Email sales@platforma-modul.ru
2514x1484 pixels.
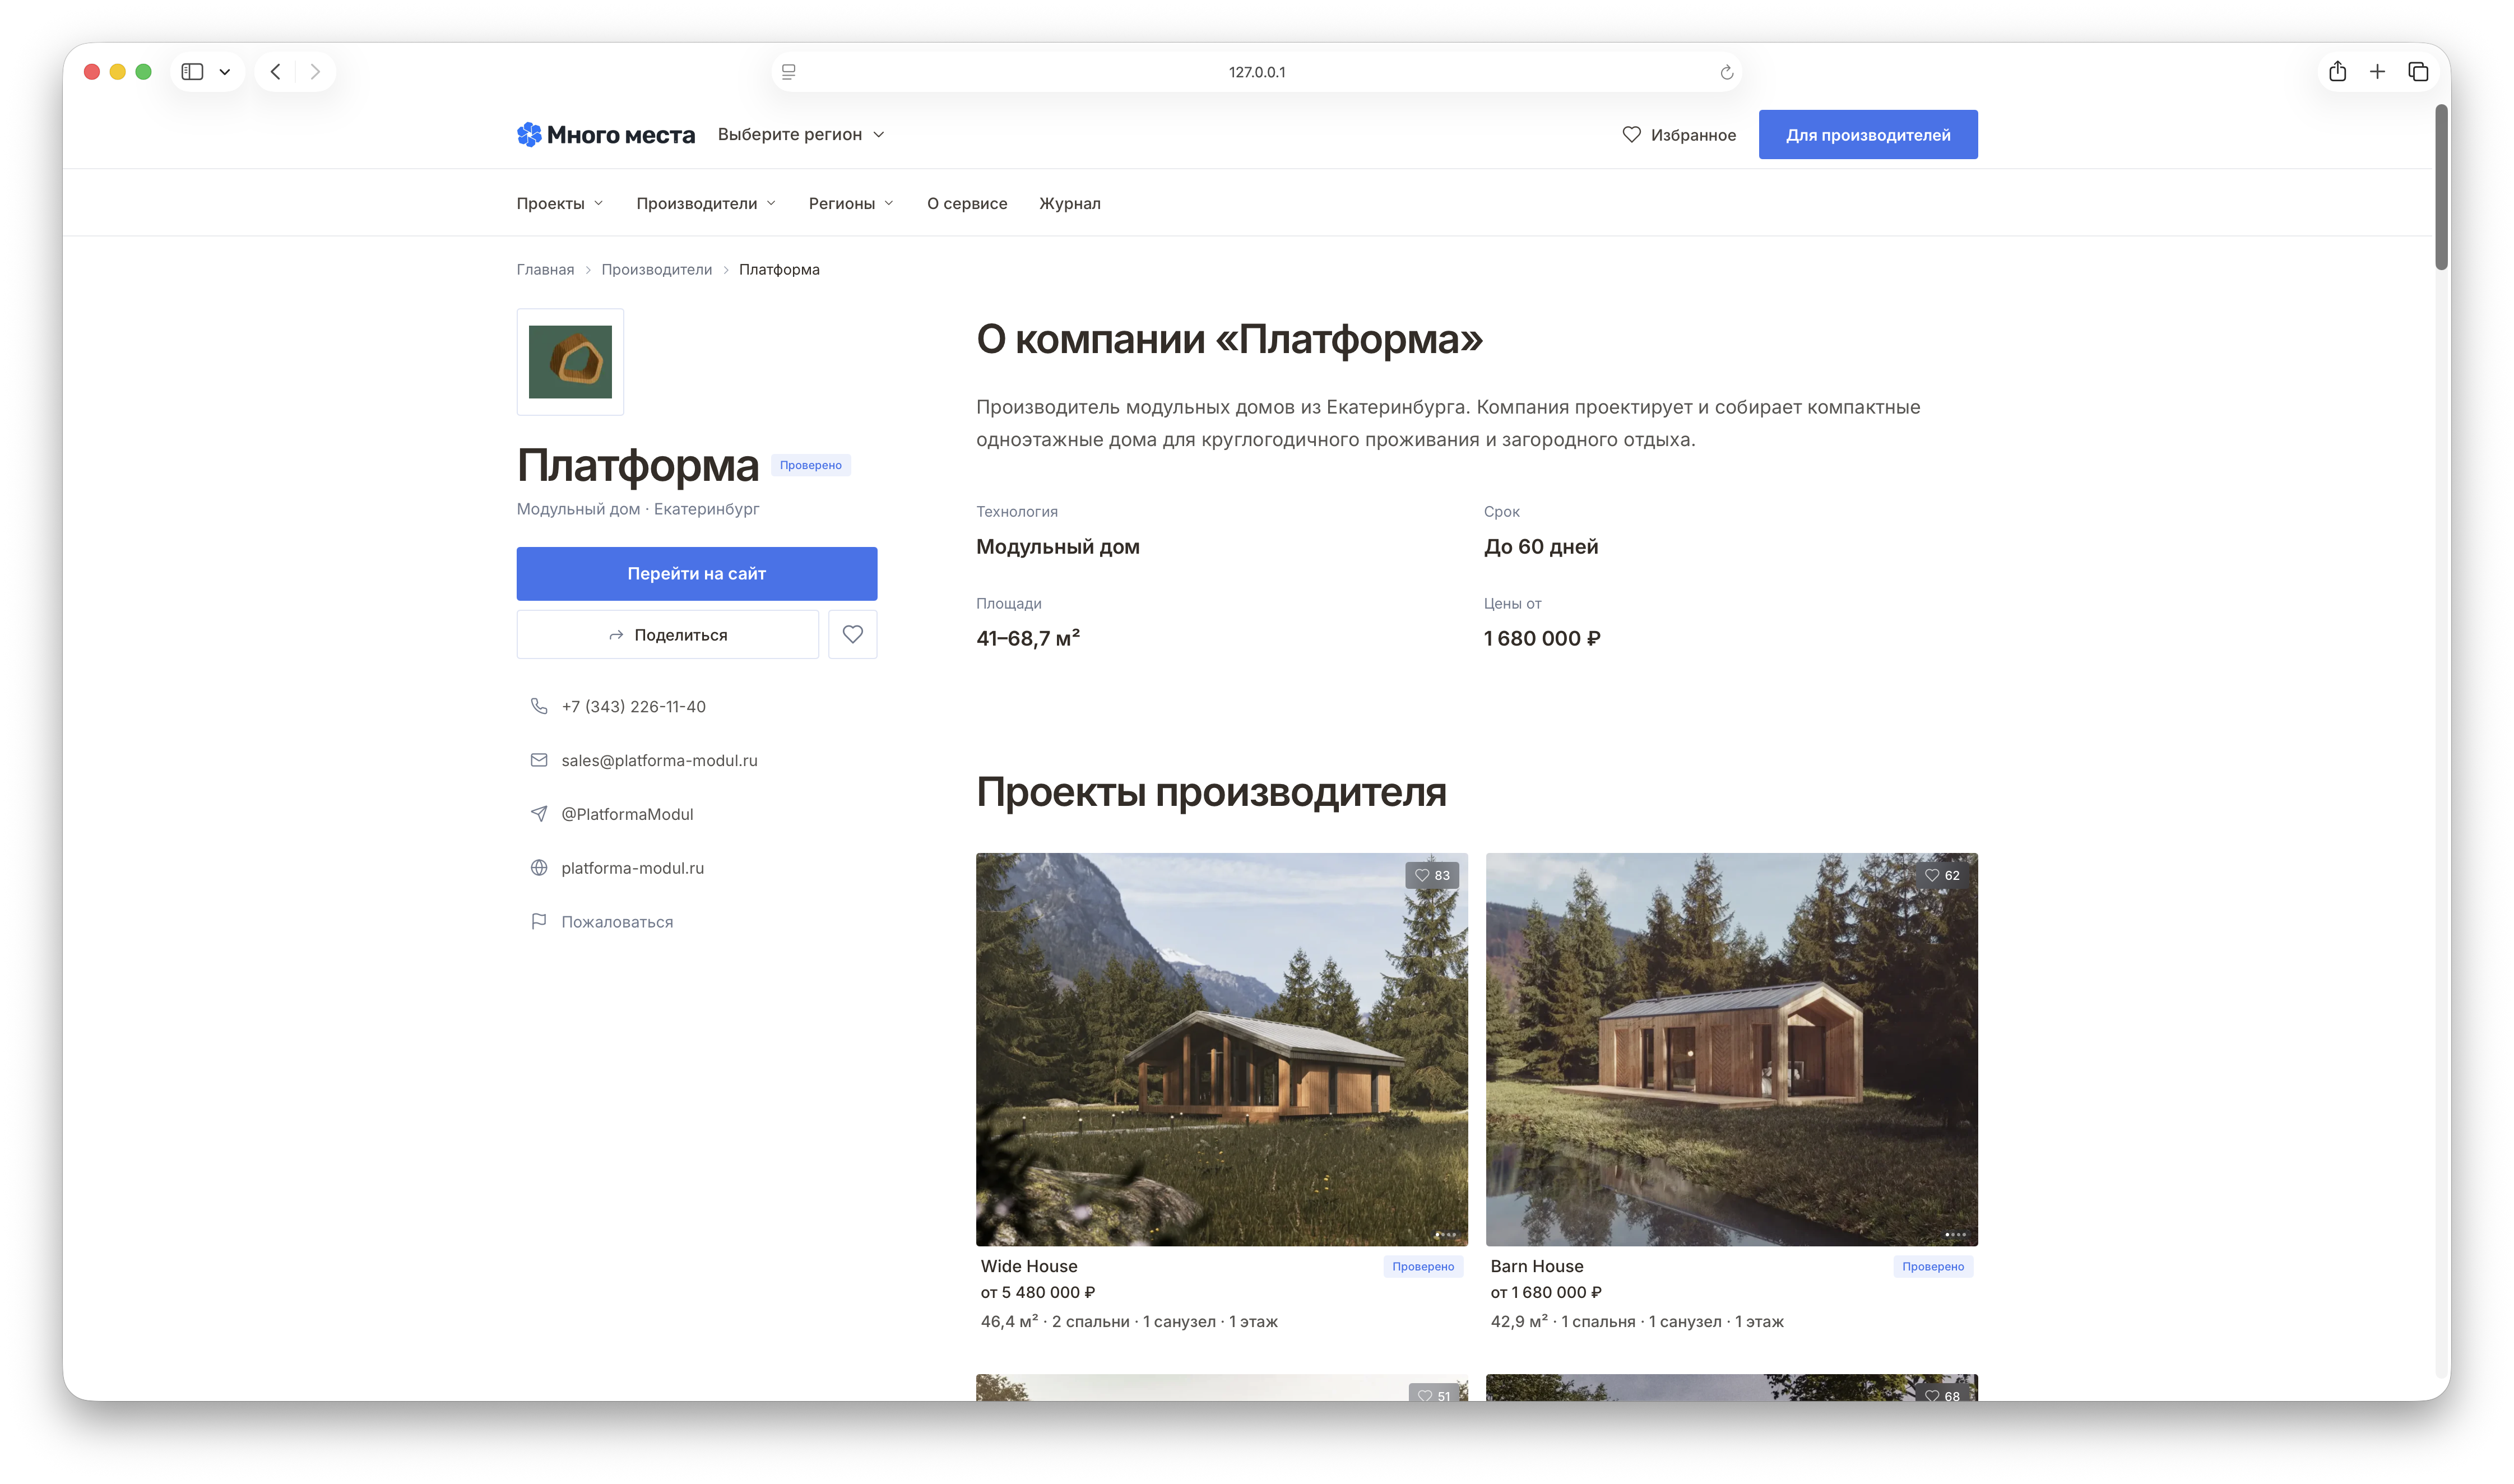click(659, 761)
